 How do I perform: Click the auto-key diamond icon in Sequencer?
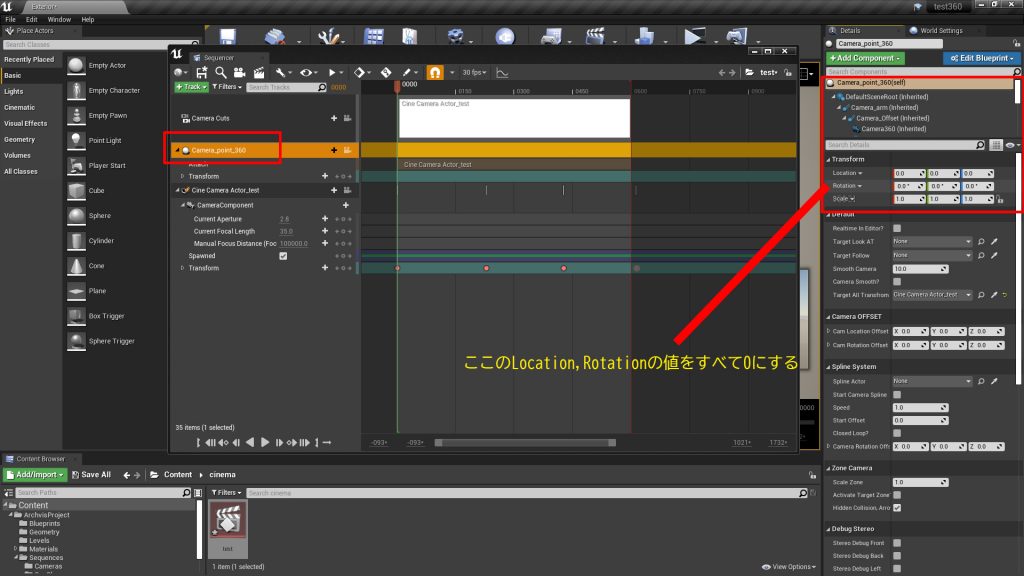386,72
